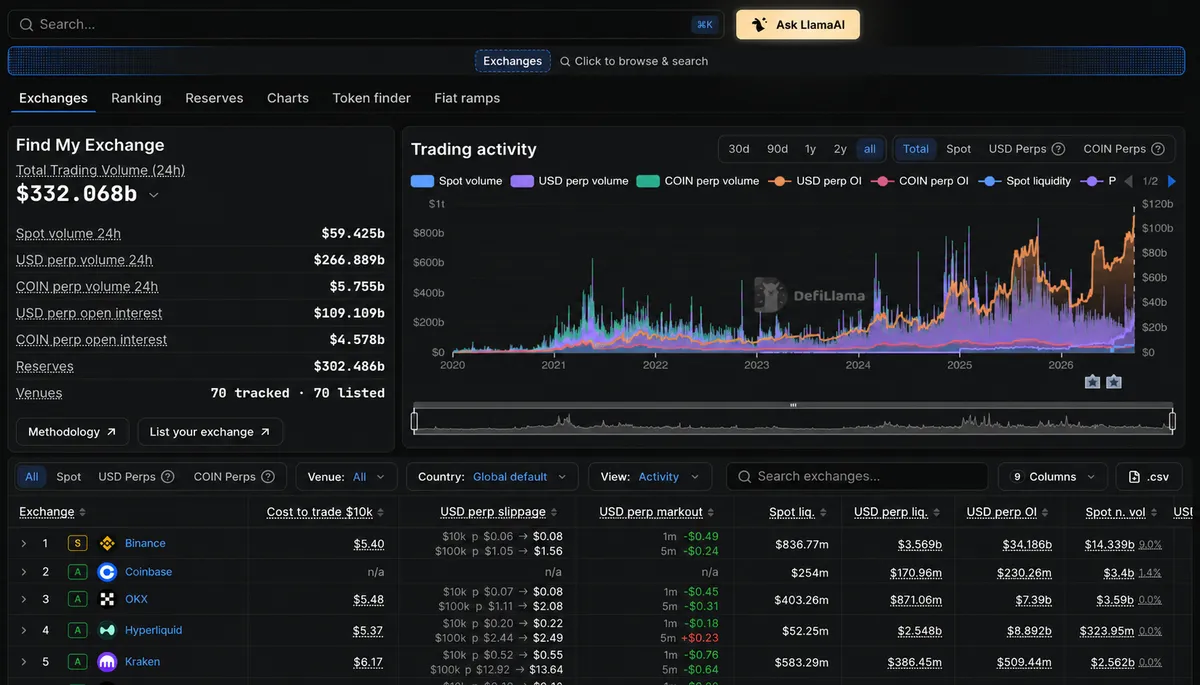Download the .csv export

[x=1149, y=477]
